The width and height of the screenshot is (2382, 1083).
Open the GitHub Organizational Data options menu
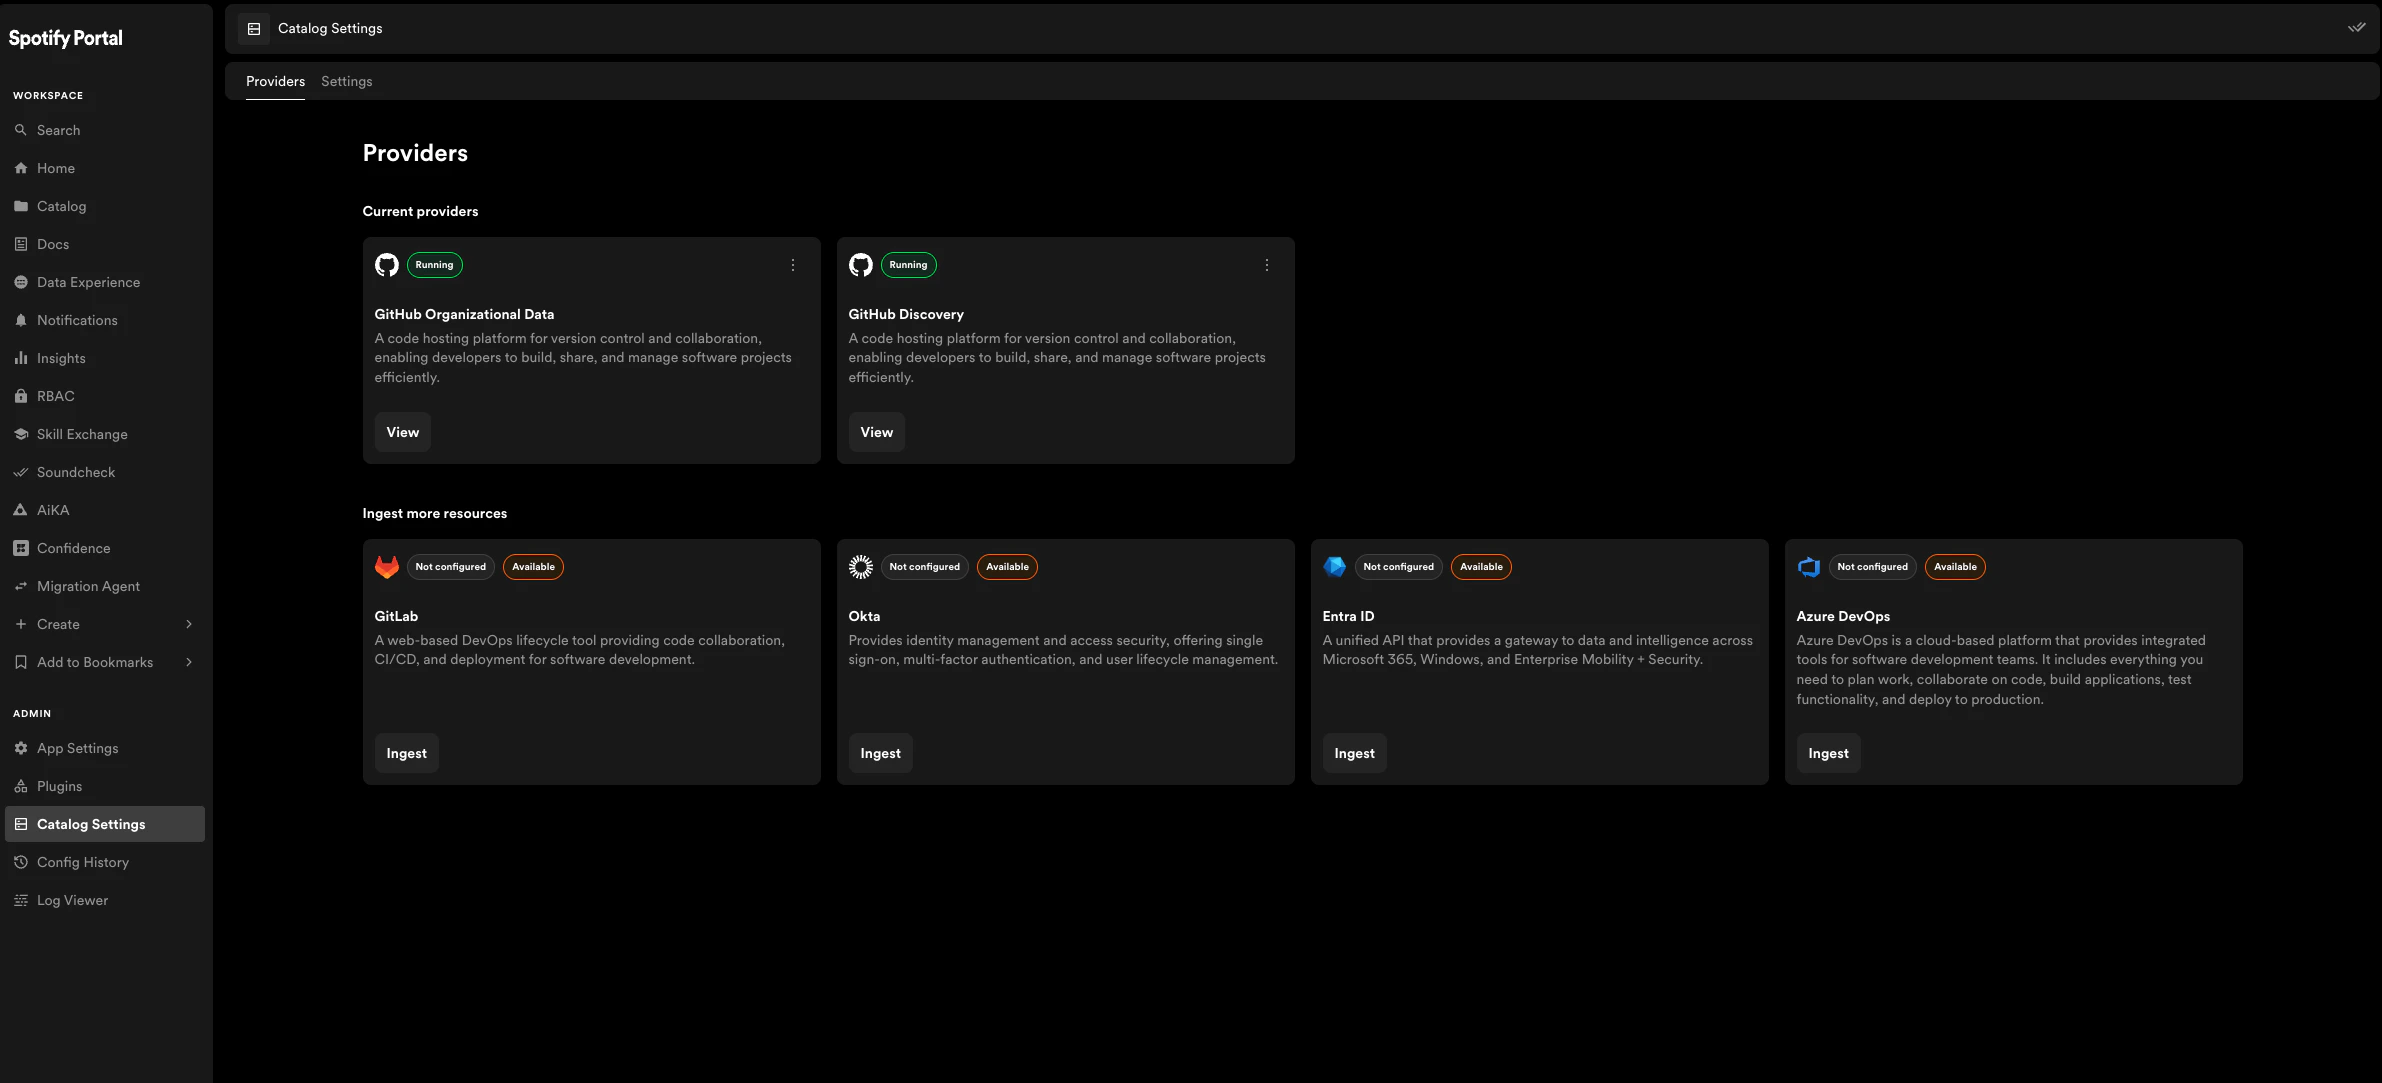[793, 265]
